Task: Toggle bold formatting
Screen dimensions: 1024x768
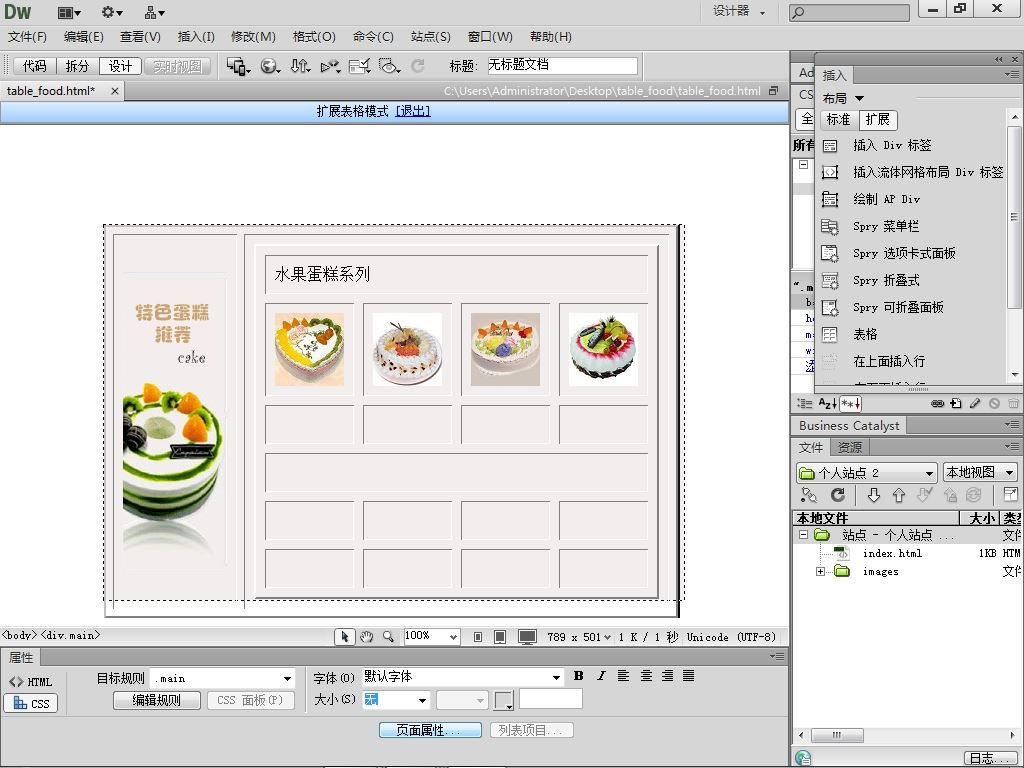Action: tap(579, 676)
